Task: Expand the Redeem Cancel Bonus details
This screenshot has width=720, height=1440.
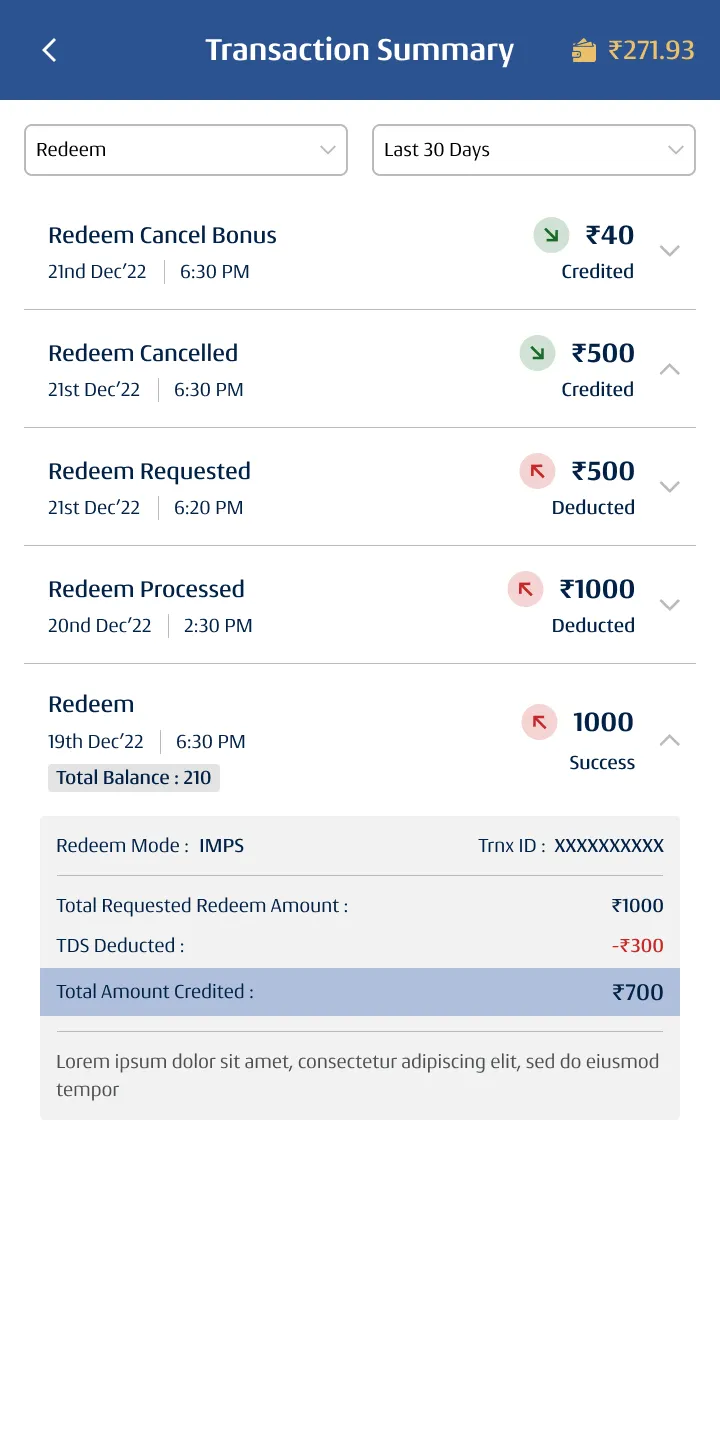Action: (x=670, y=251)
